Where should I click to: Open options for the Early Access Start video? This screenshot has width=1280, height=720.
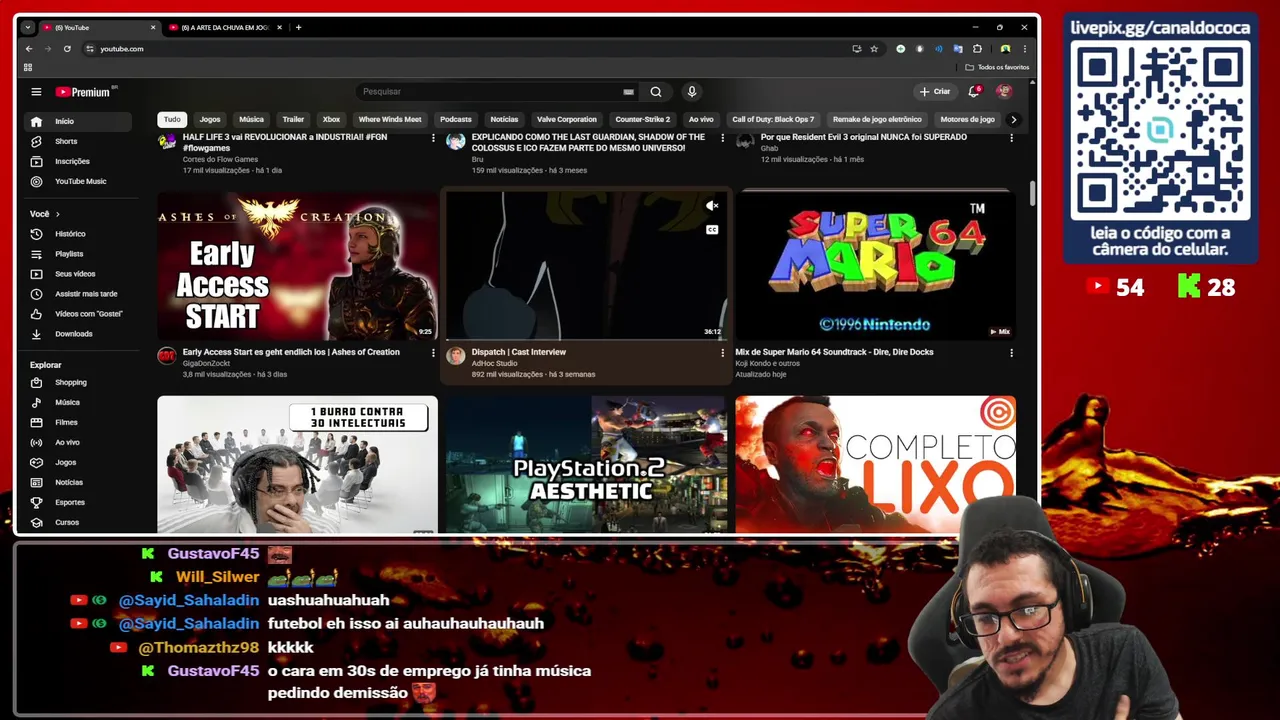click(433, 353)
